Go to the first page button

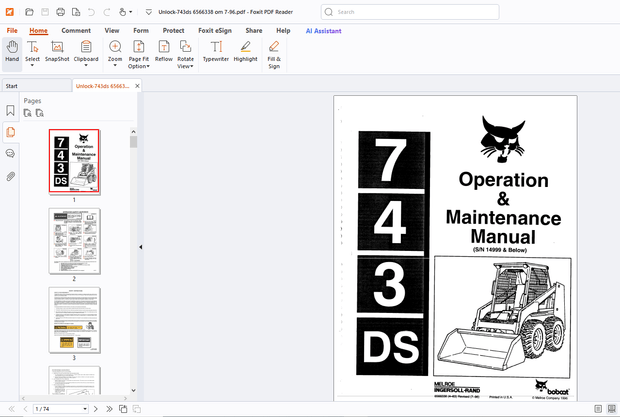click(x=11, y=409)
